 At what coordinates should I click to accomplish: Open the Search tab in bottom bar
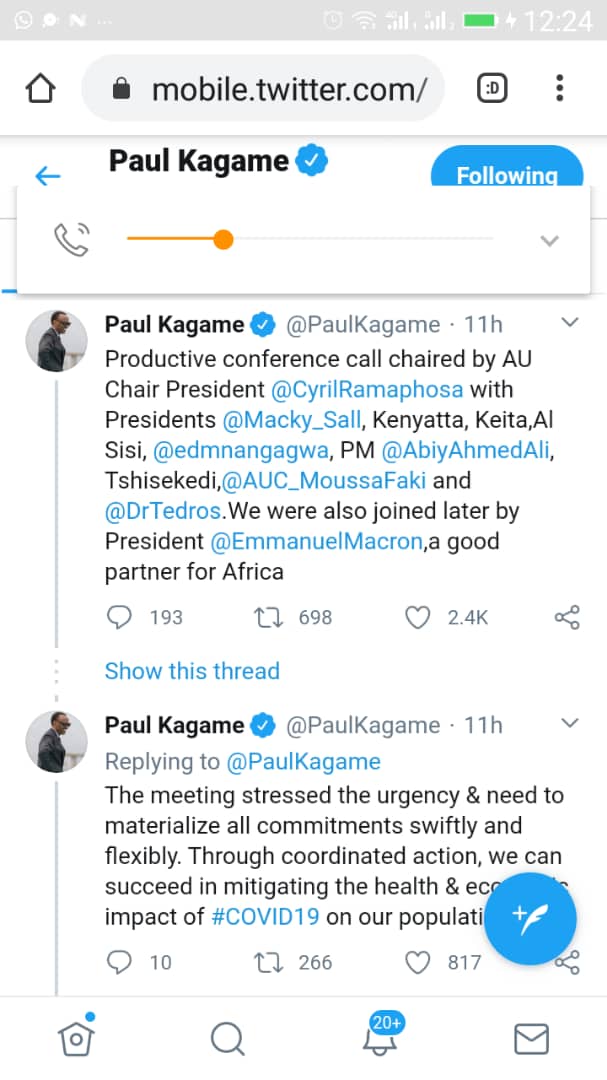(228, 1040)
